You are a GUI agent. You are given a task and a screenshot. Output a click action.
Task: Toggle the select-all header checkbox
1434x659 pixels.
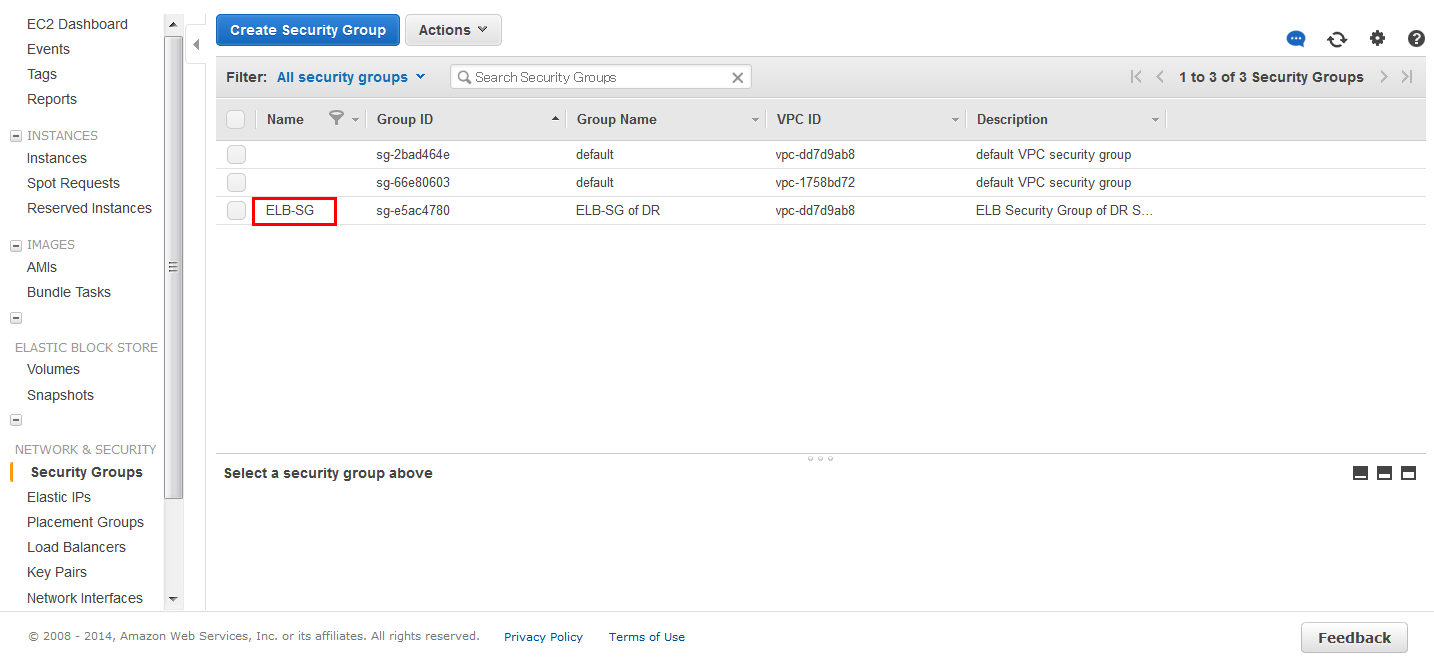(236, 119)
